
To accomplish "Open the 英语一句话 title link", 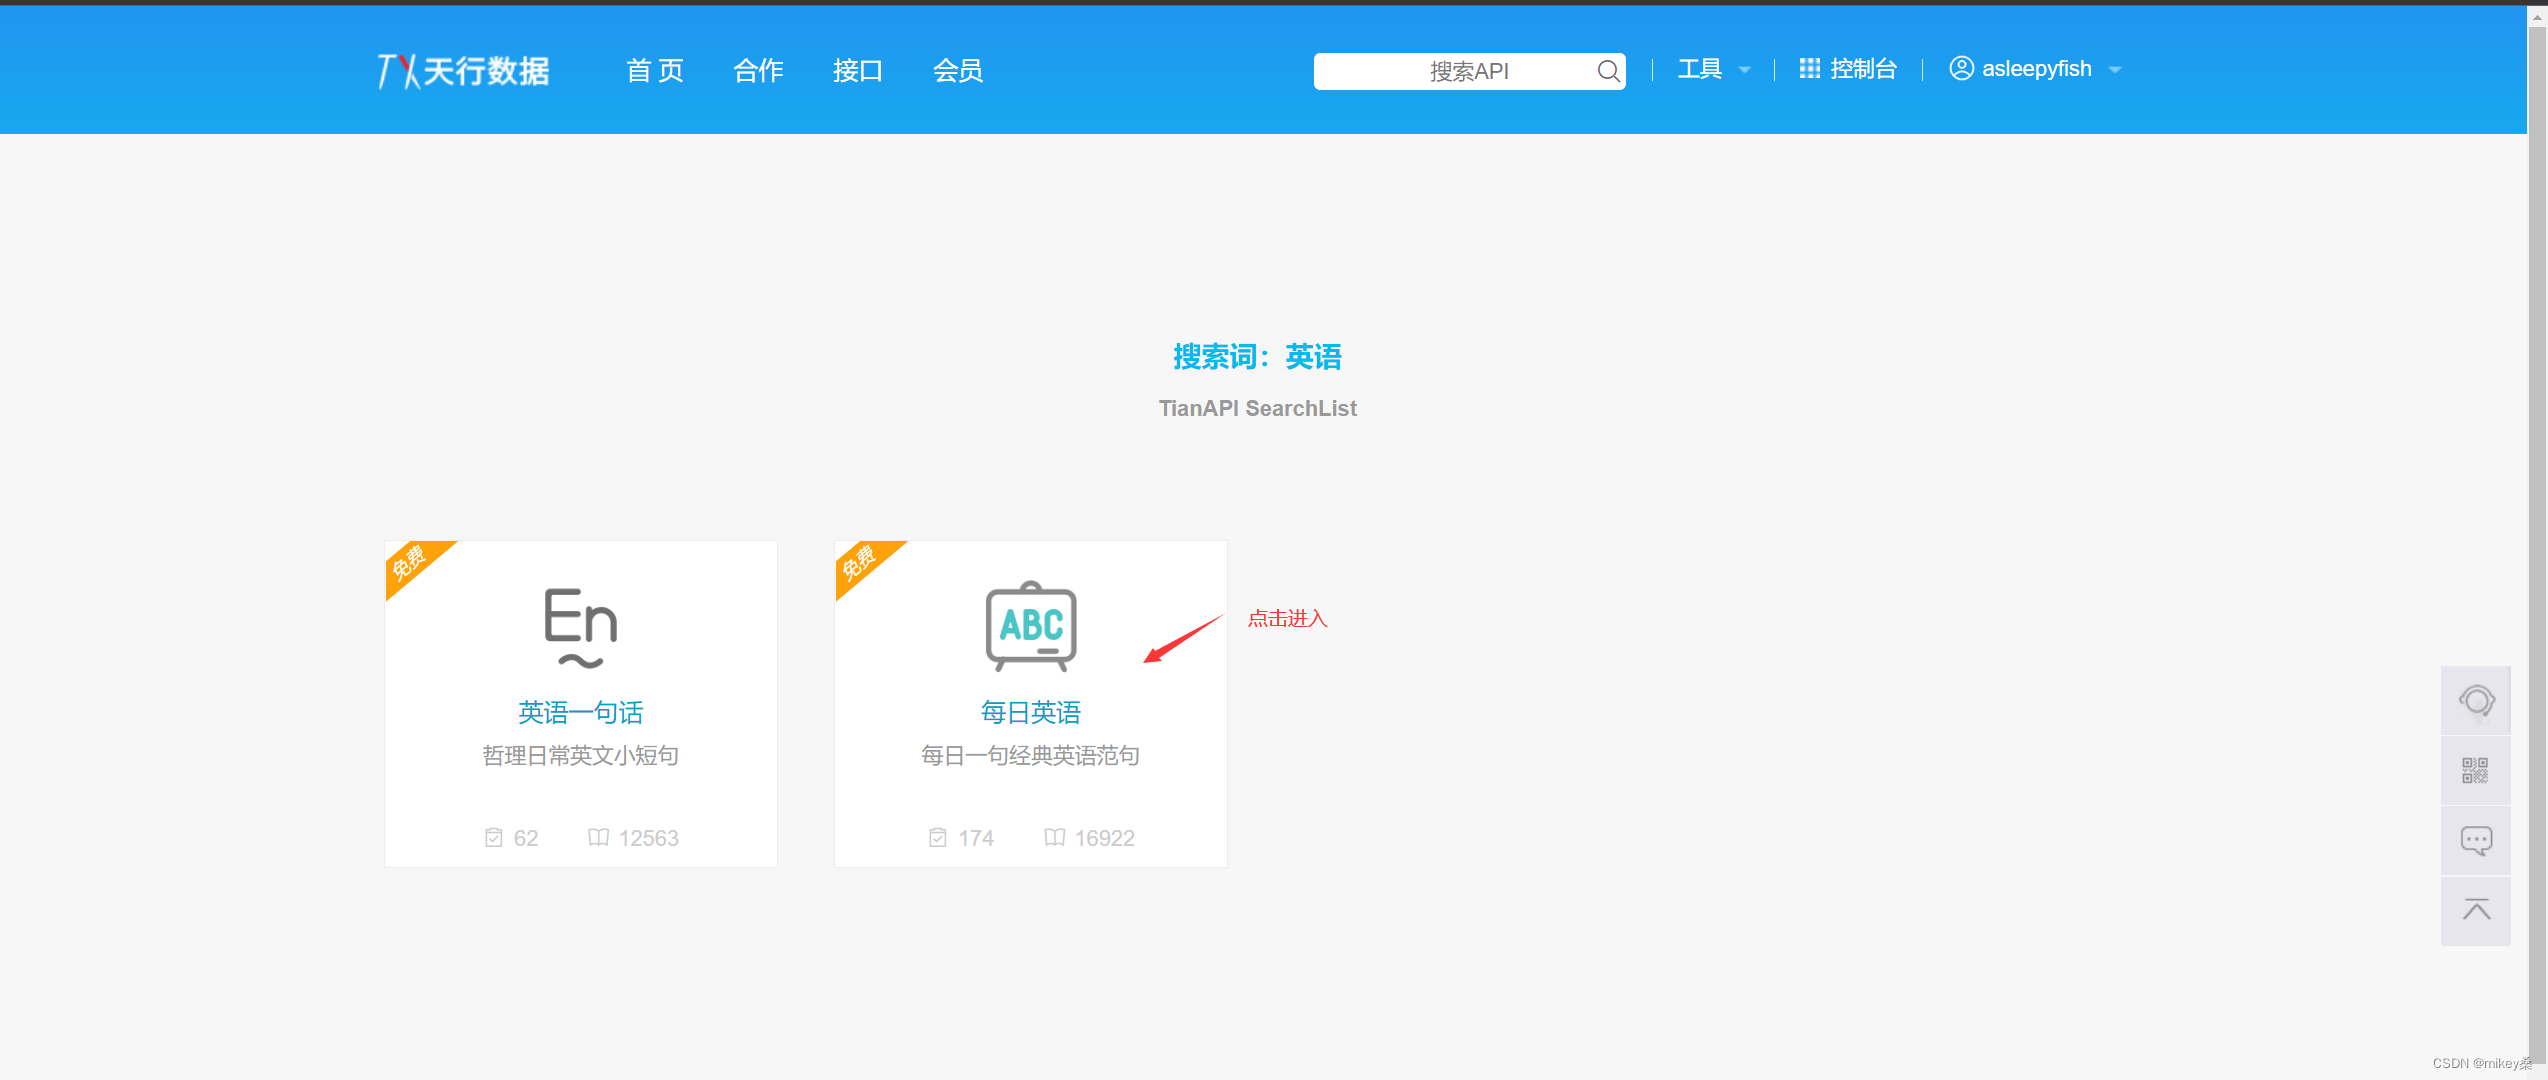I will coord(580,712).
